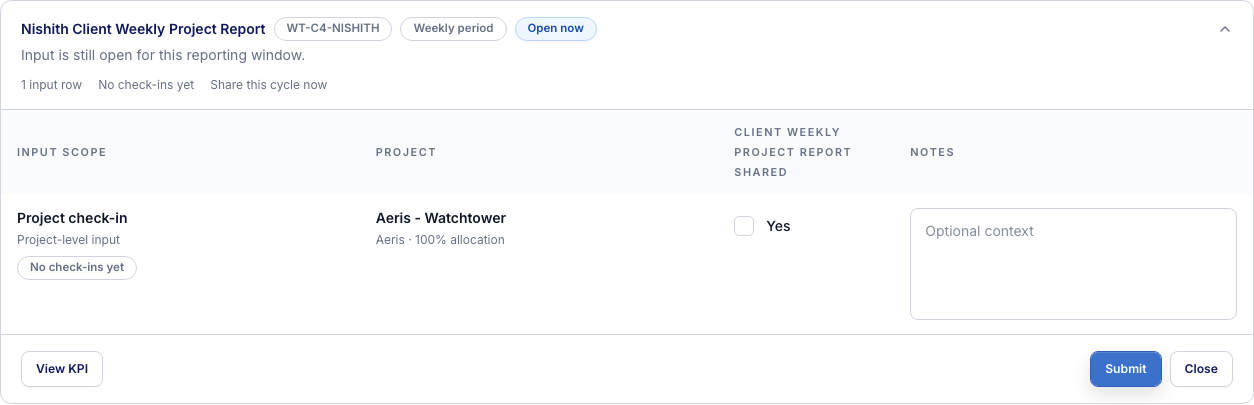Screen dimensions: 1254x405
Task: Collapse the report panel with the chevron
Action: [1224, 29]
